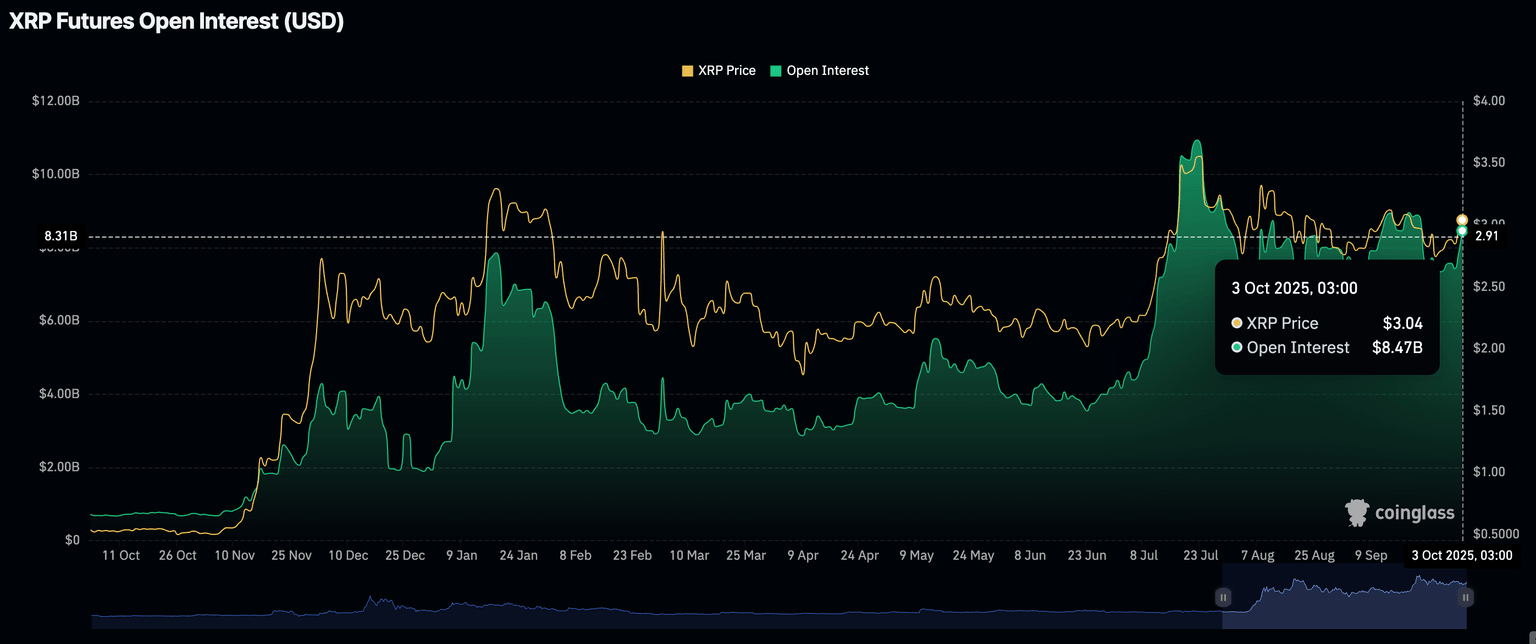Viewport: 1536px width, 644px height.
Task: Click the 23 Jul x-axis date tick
Action: 1200,555
